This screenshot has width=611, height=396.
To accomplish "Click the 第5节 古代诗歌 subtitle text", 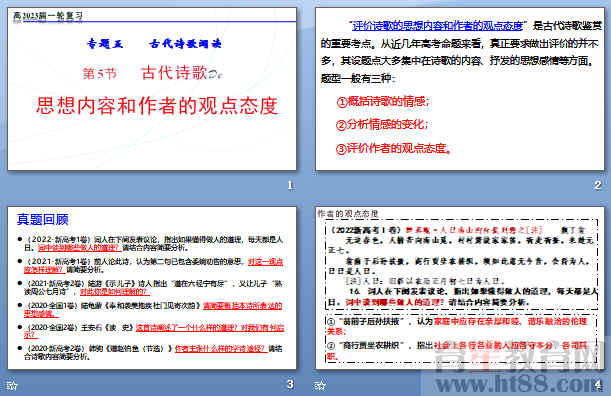I will click(152, 73).
